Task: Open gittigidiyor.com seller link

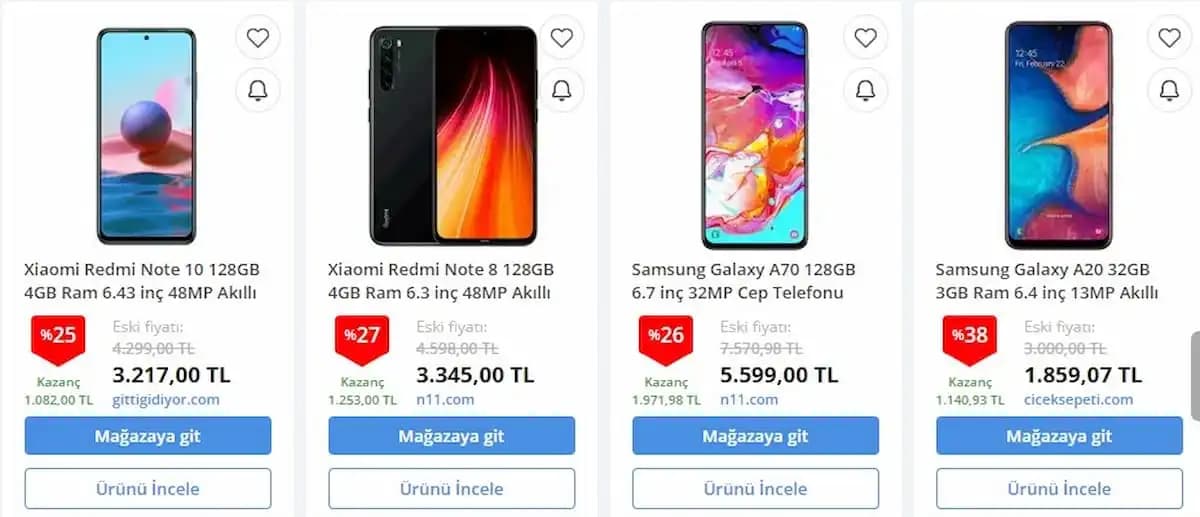Action: click(x=166, y=399)
